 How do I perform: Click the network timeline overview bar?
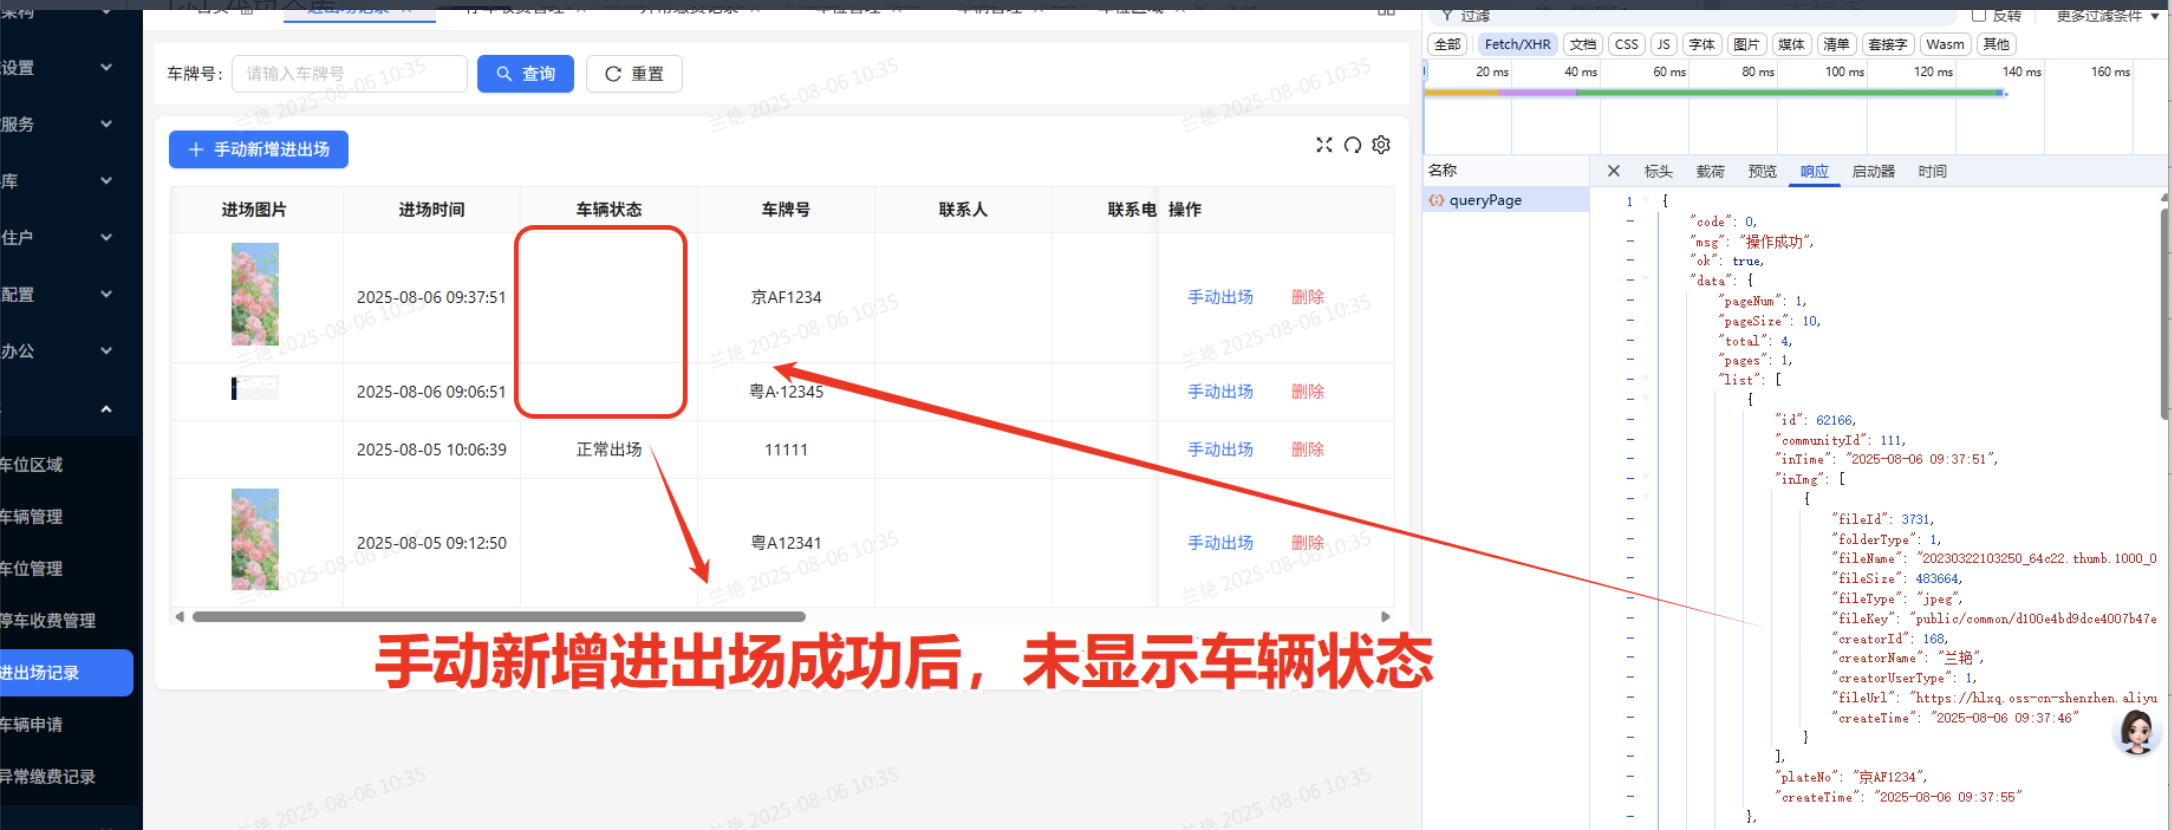pos(1715,93)
